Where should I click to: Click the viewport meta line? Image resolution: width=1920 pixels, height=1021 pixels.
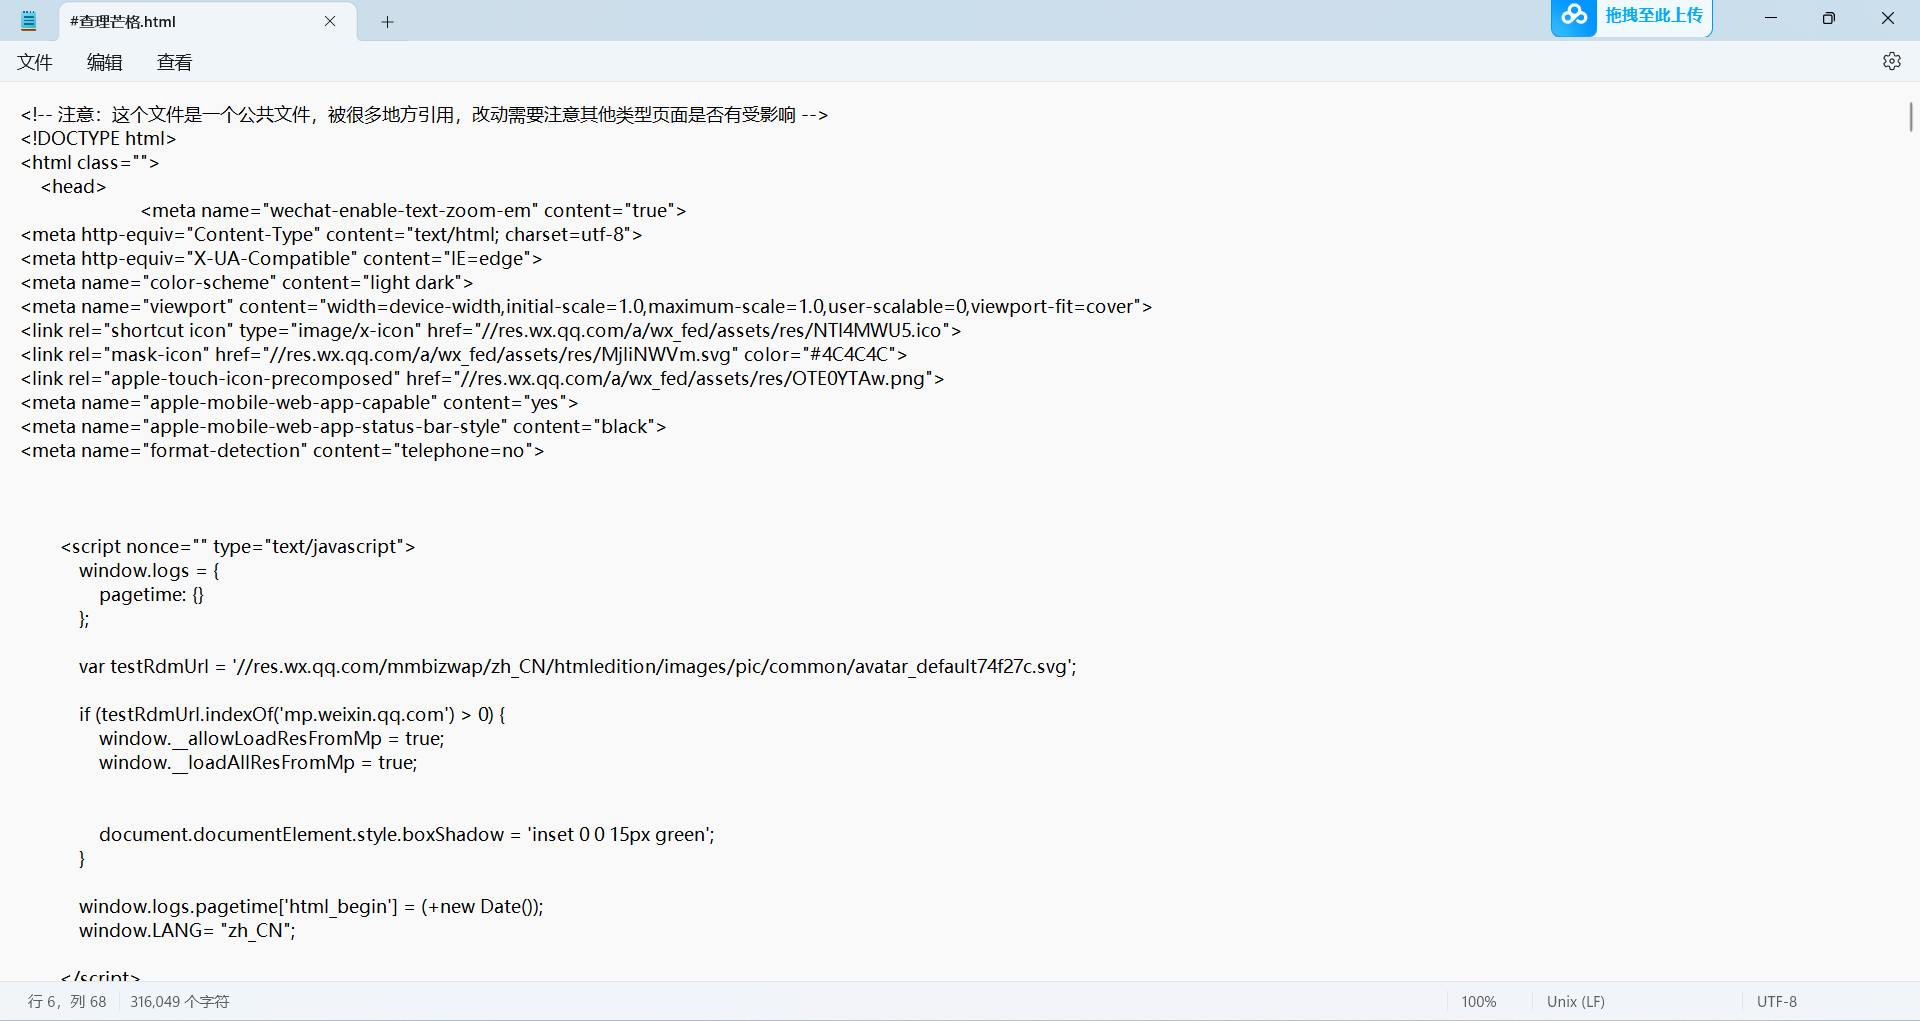click(586, 306)
